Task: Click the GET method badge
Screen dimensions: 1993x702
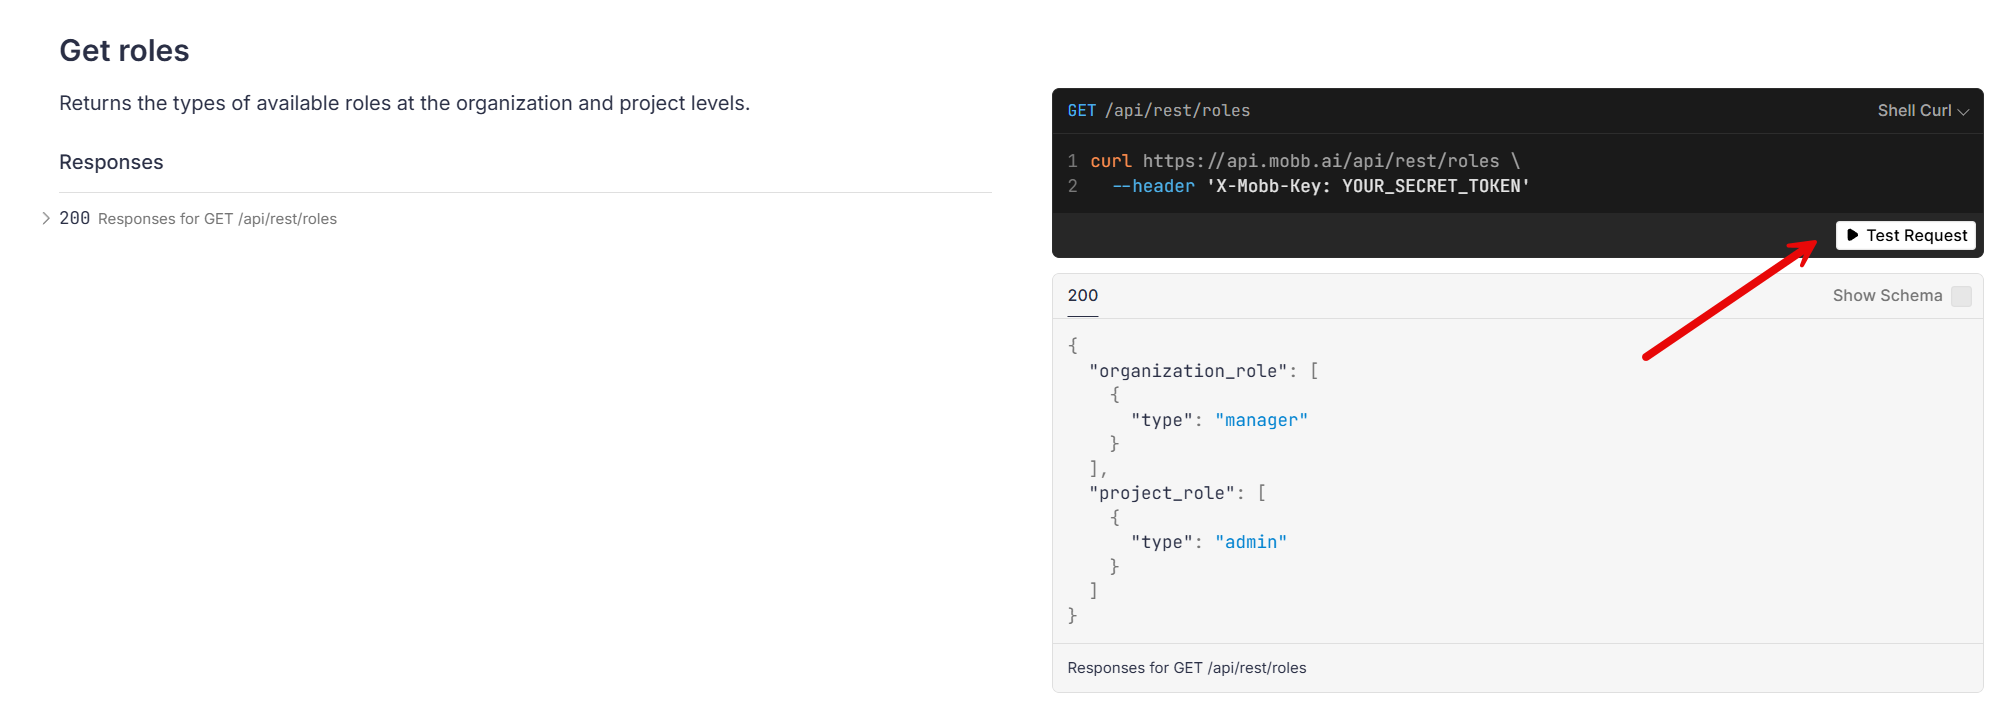Action: (1081, 111)
